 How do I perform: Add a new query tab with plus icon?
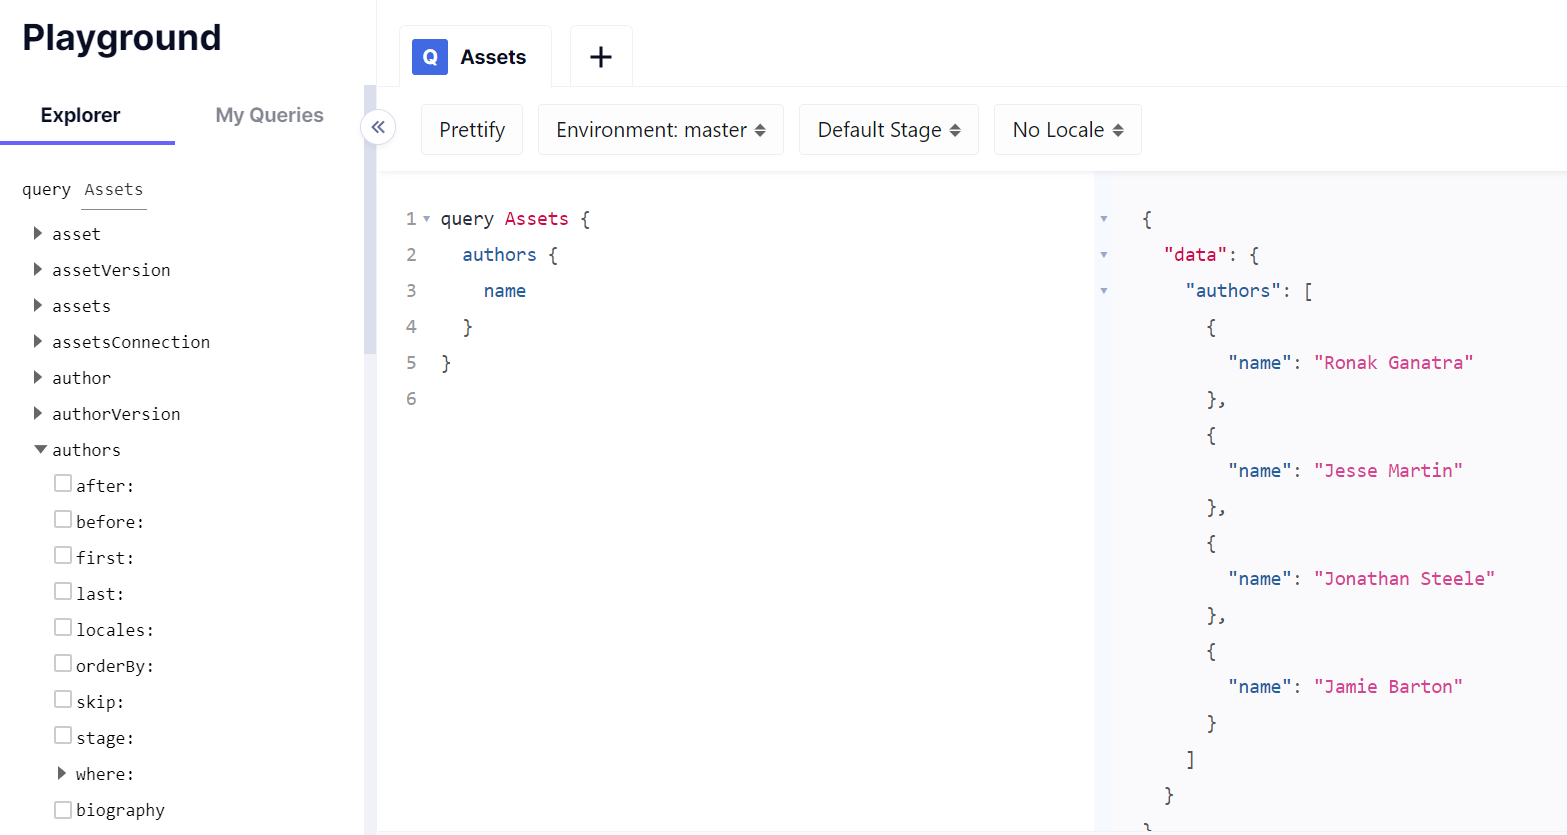[601, 57]
